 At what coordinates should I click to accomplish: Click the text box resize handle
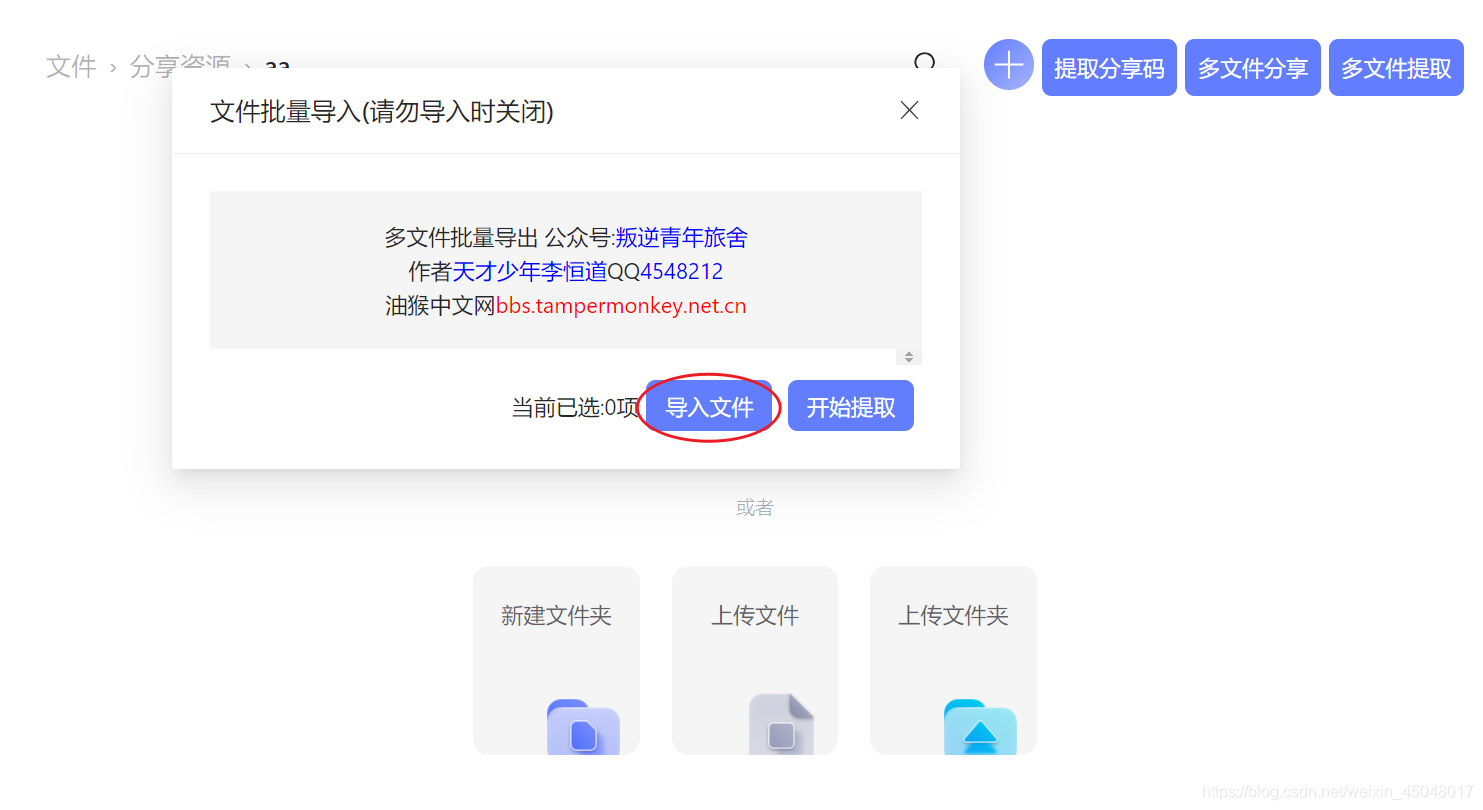tap(909, 357)
